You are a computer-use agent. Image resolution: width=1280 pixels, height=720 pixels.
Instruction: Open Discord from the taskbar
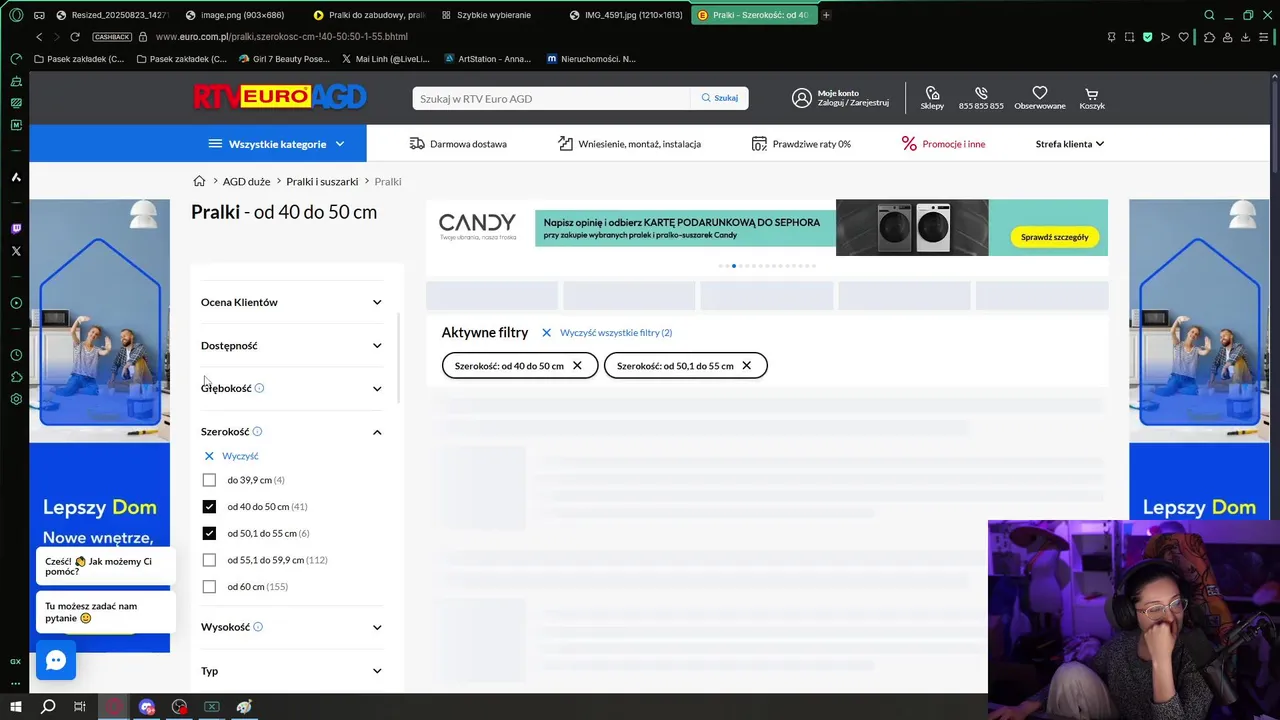tap(147, 707)
